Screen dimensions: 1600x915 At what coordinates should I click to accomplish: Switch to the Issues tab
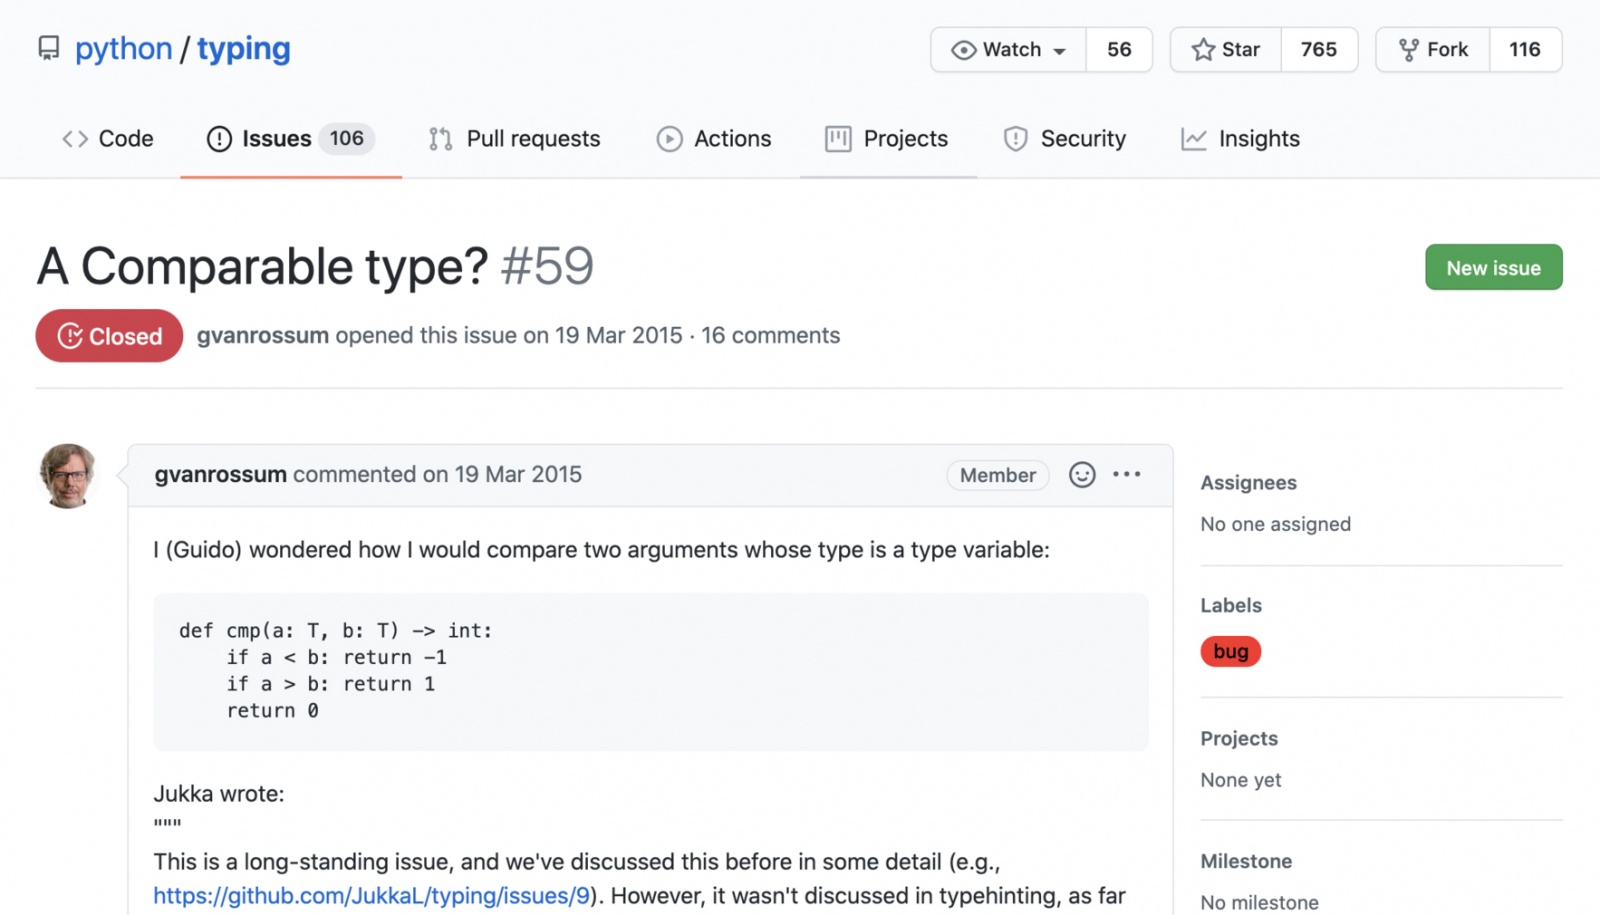[x=291, y=139]
